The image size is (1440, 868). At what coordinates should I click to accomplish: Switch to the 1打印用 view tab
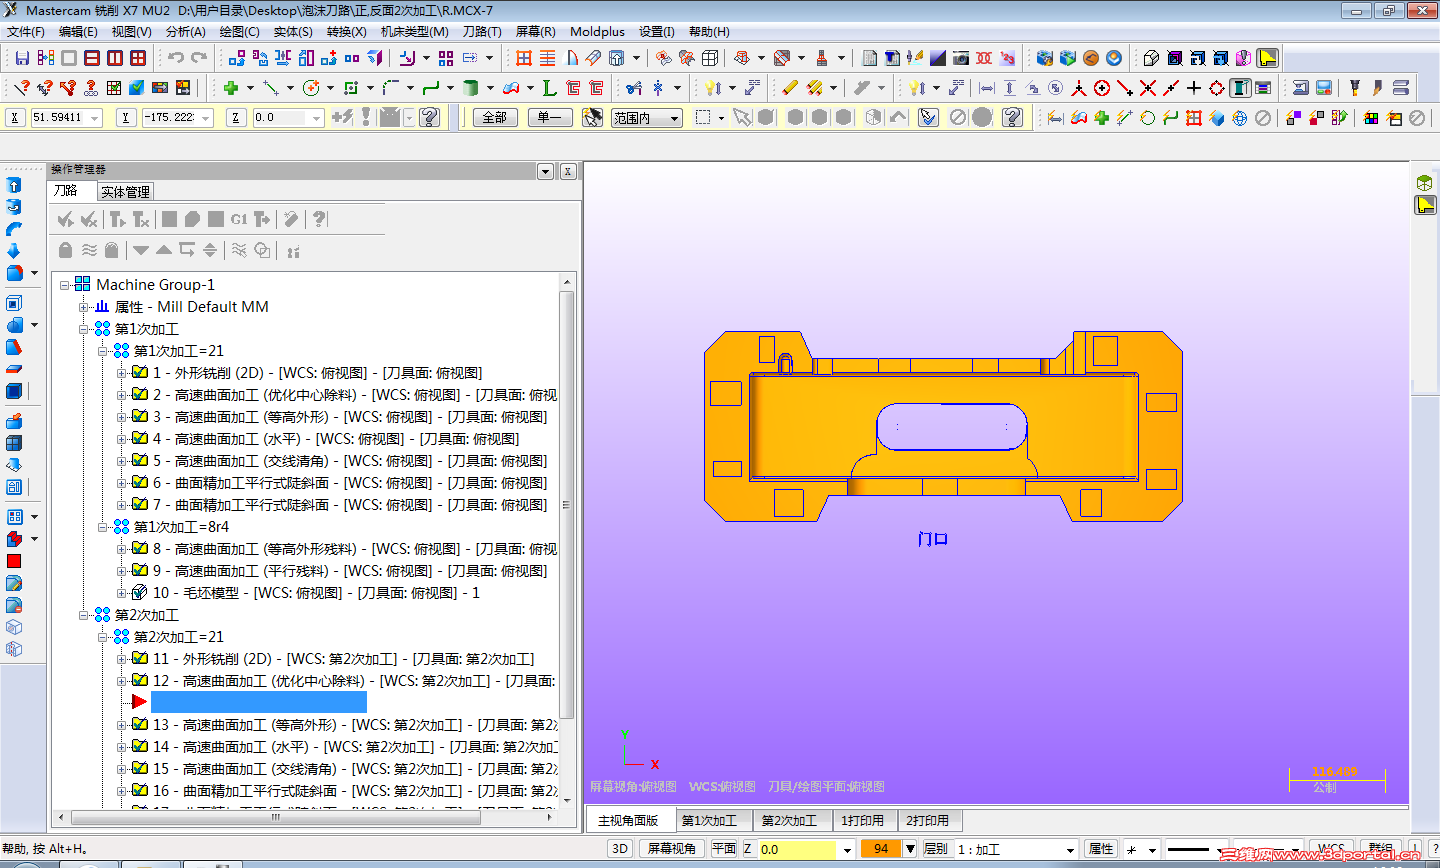(862, 820)
